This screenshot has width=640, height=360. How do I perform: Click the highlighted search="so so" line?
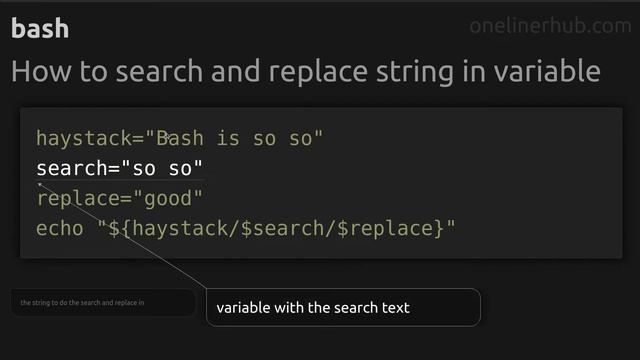[x=119, y=169]
